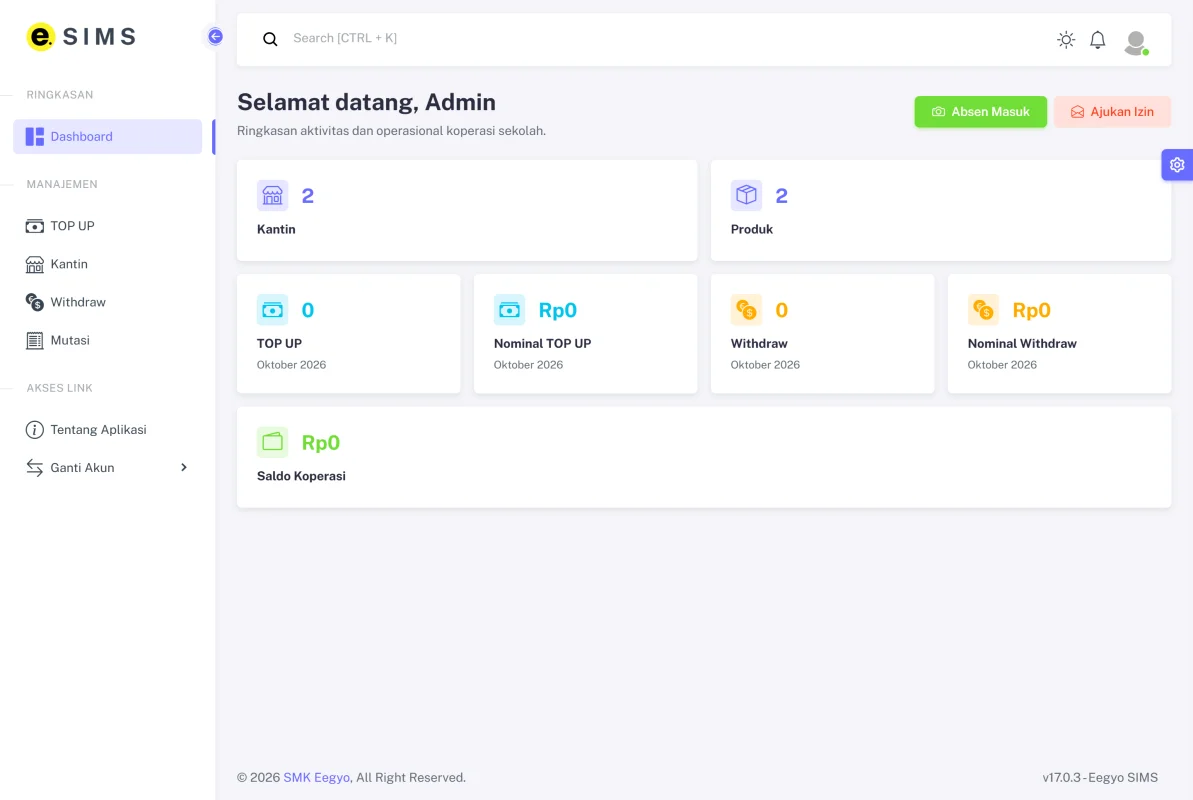1193x800 pixels.
Task: Click the Tentang Aplikasi info icon
Action: point(35,429)
